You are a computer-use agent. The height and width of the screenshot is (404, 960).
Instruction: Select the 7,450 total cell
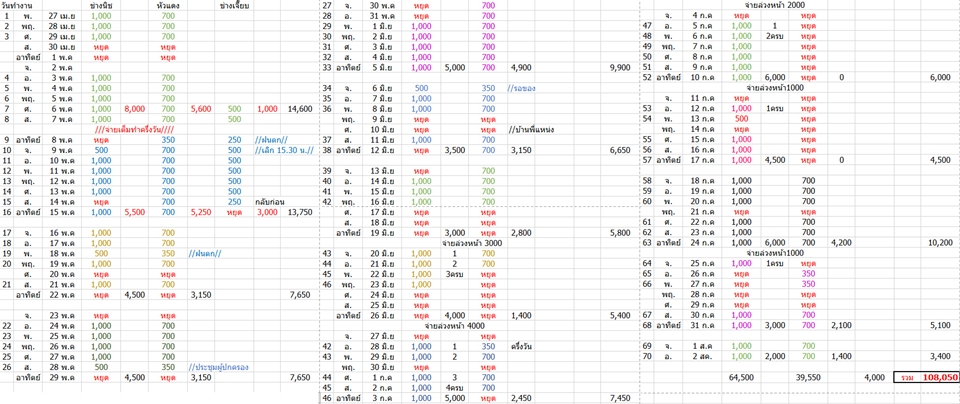620,398
